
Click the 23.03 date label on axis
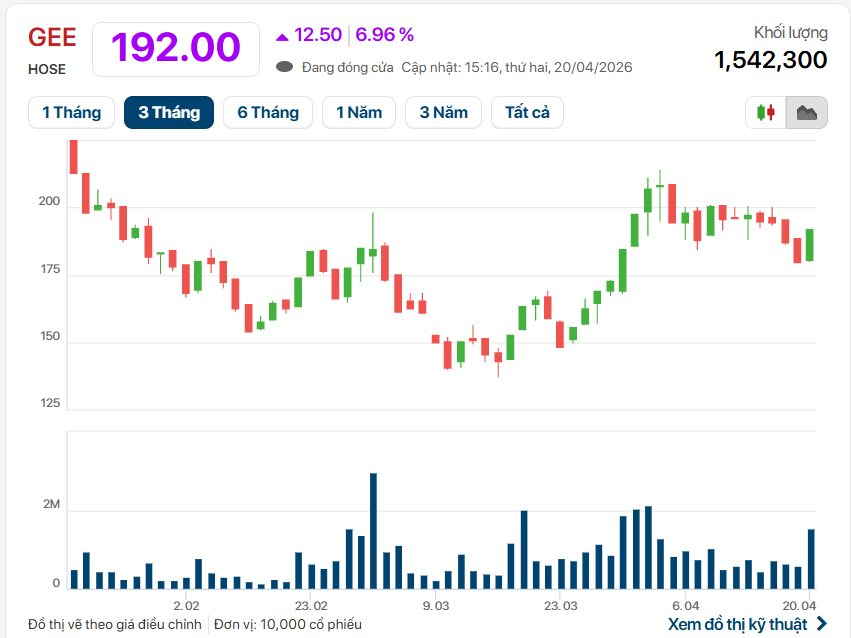(561, 606)
